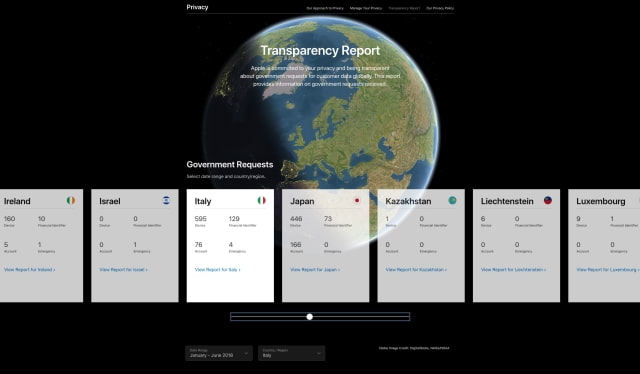Open Our Approach to Privacy tab
This screenshot has width=640, height=374.
[325, 8]
